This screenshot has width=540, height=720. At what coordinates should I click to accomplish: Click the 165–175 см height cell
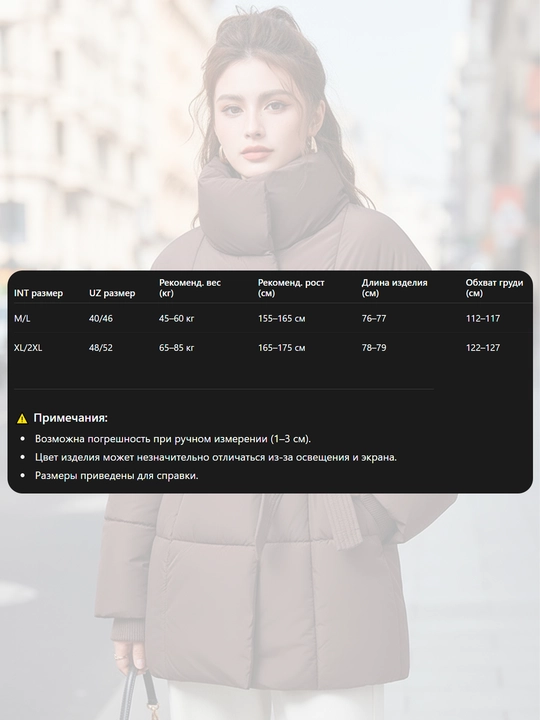(281, 348)
